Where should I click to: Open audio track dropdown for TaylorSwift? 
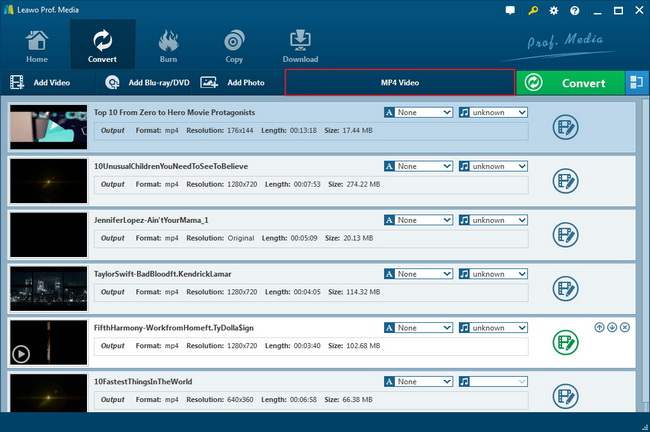pos(493,274)
